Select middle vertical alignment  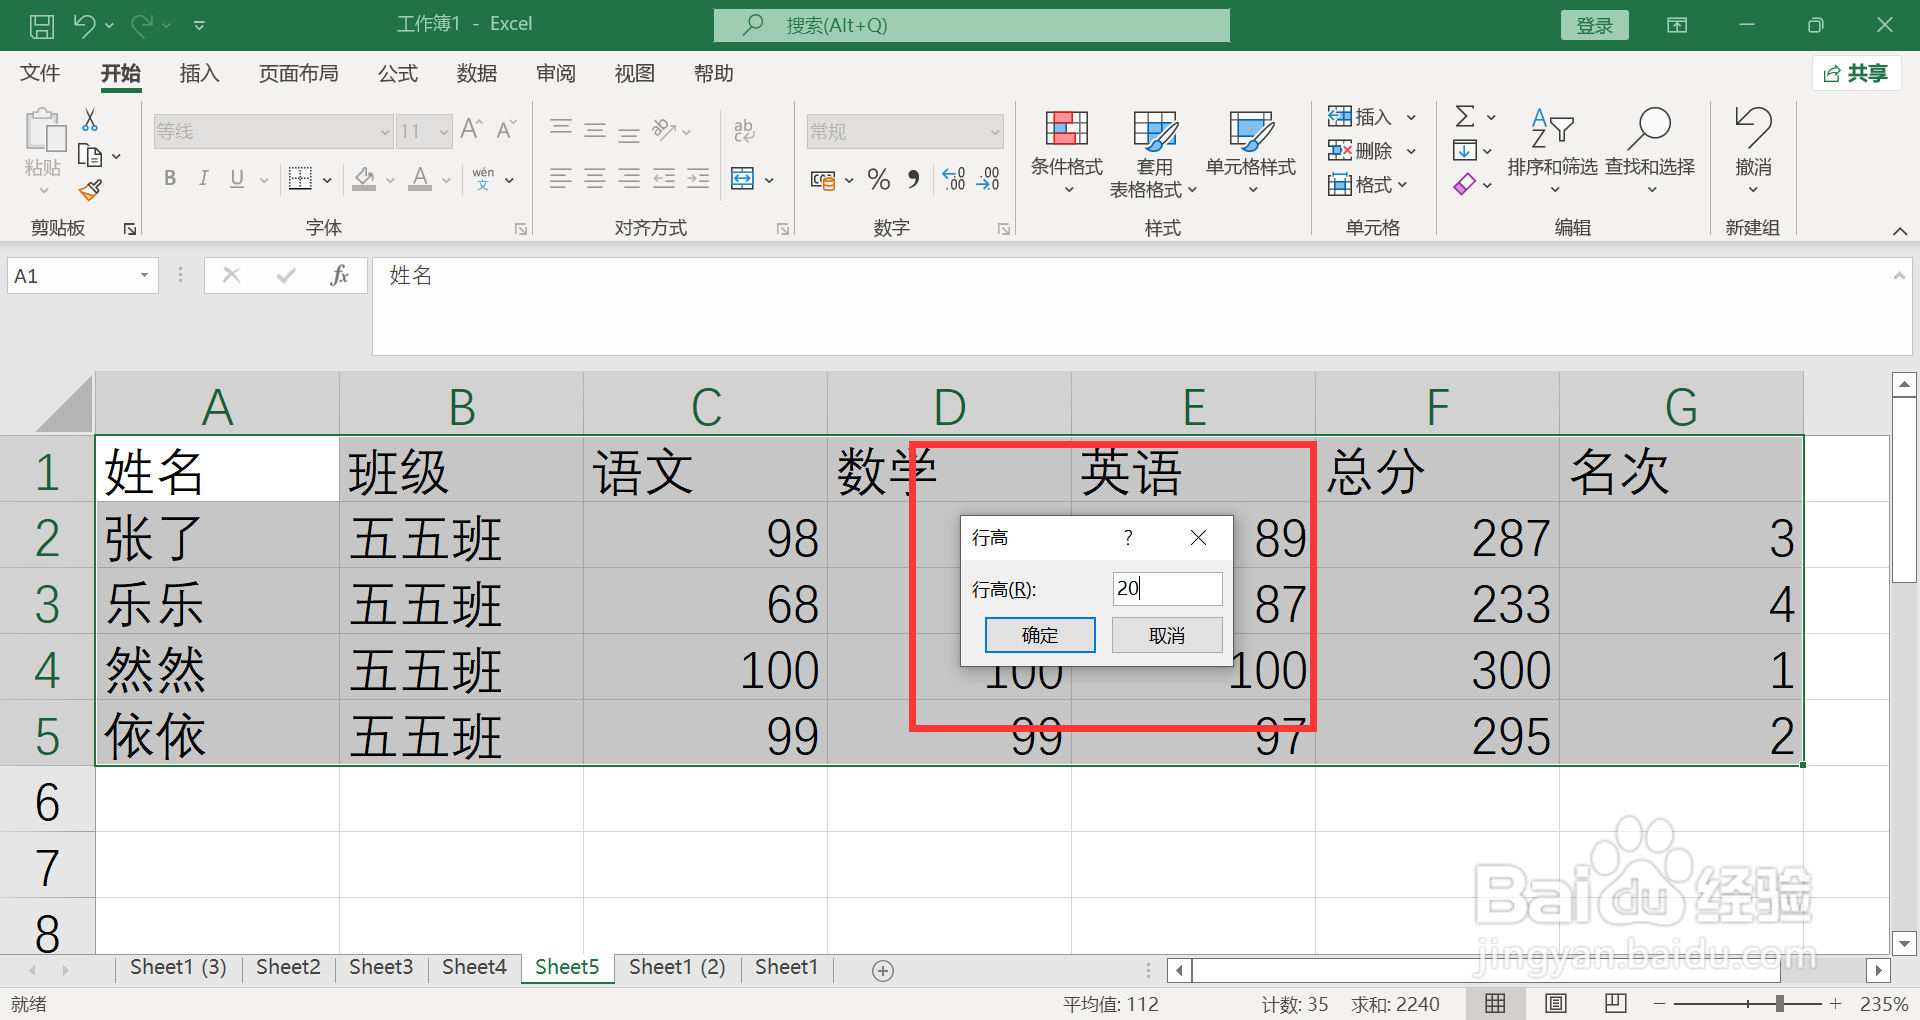click(595, 131)
